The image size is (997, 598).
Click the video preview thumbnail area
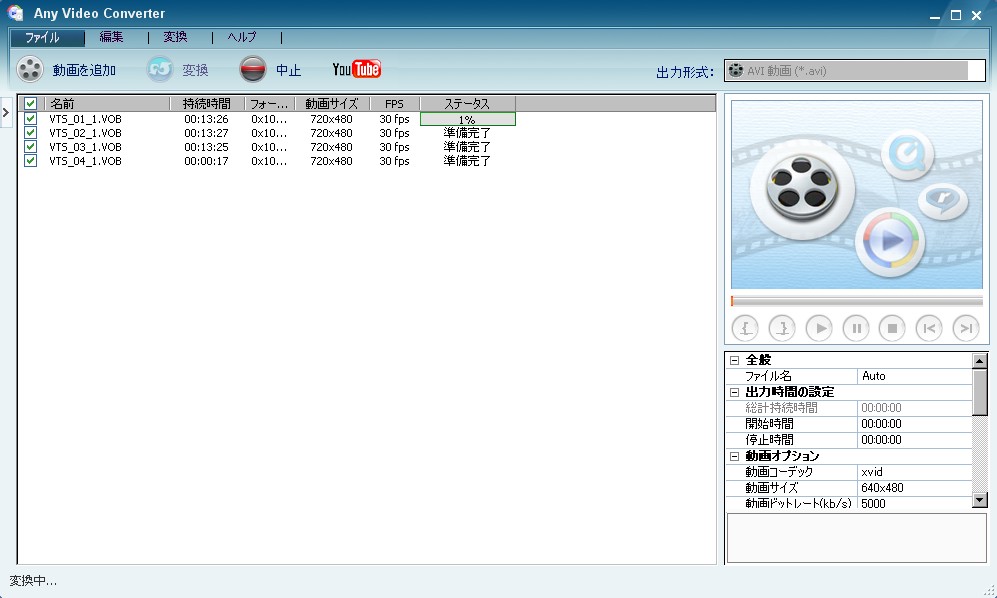pyautogui.click(x=856, y=195)
